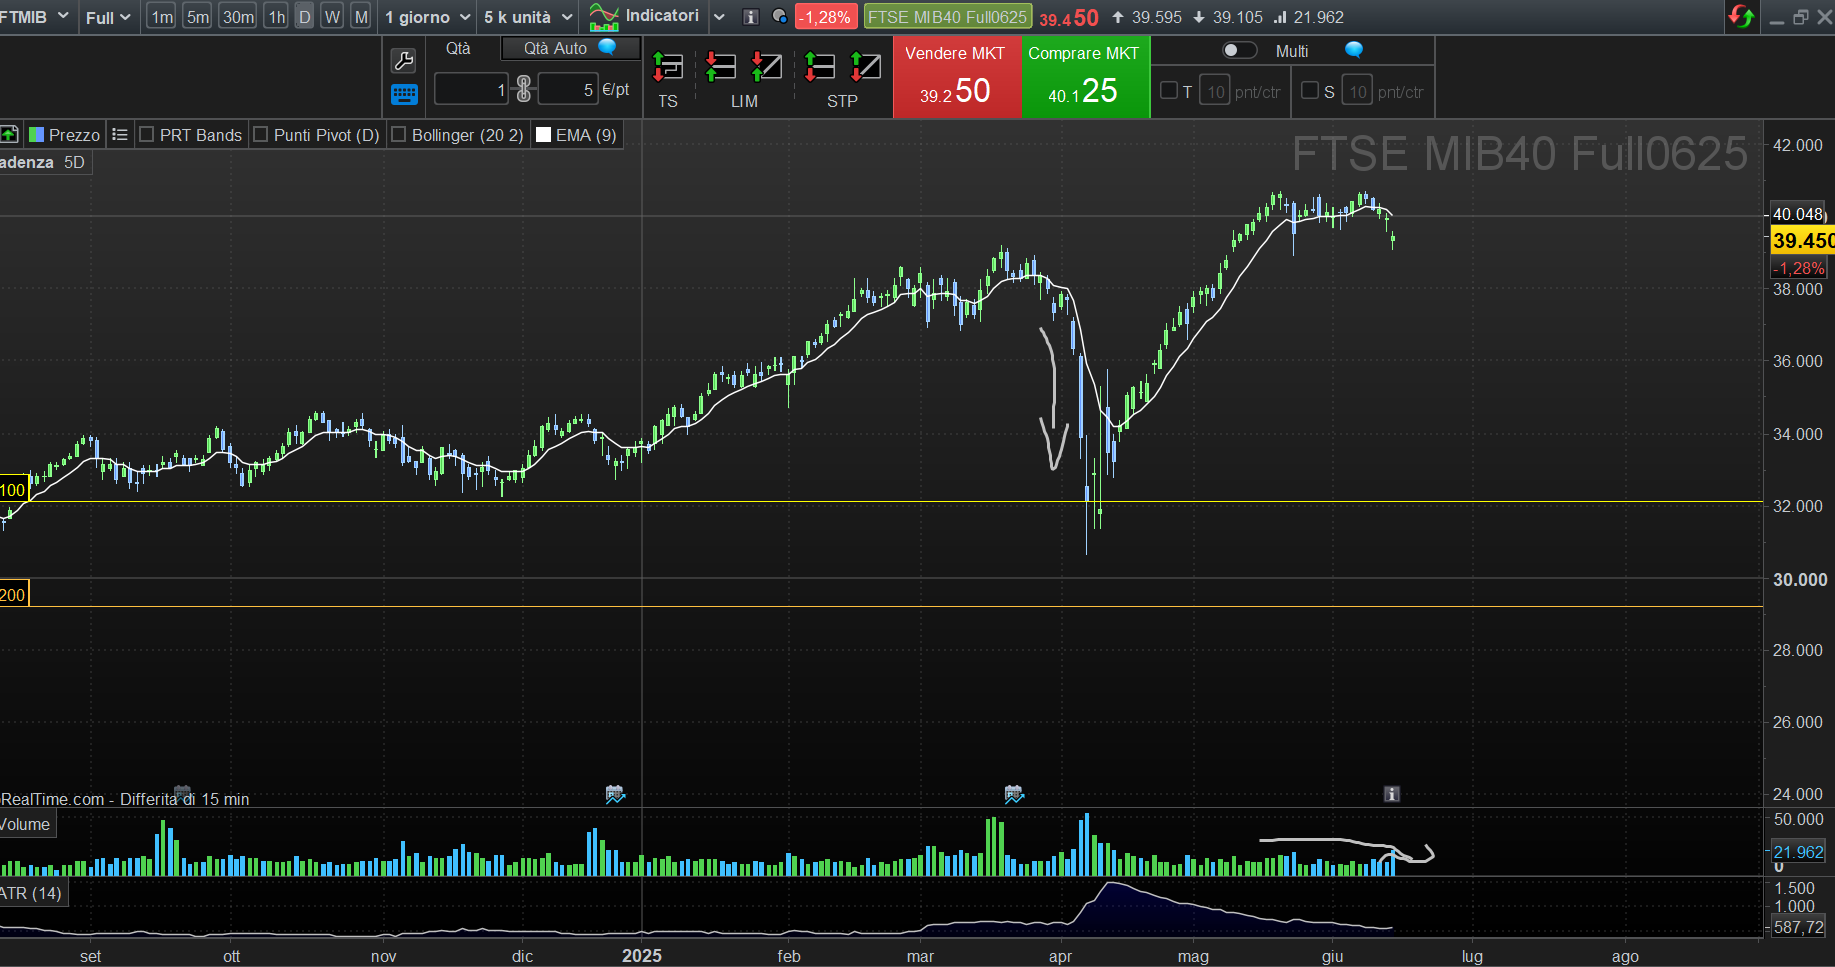Switch to the W weekly timeframe
This screenshot has width=1835, height=967.
333,17
